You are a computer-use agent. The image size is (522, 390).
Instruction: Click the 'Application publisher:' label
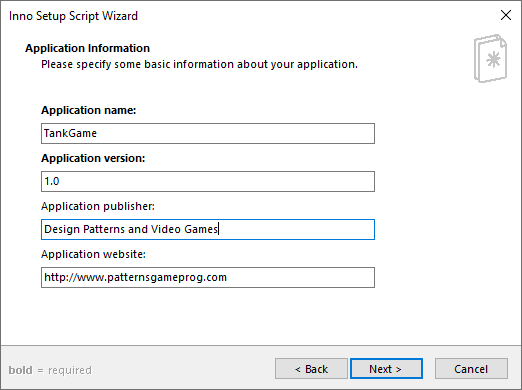pyautogui.click(x=98, y=206)
